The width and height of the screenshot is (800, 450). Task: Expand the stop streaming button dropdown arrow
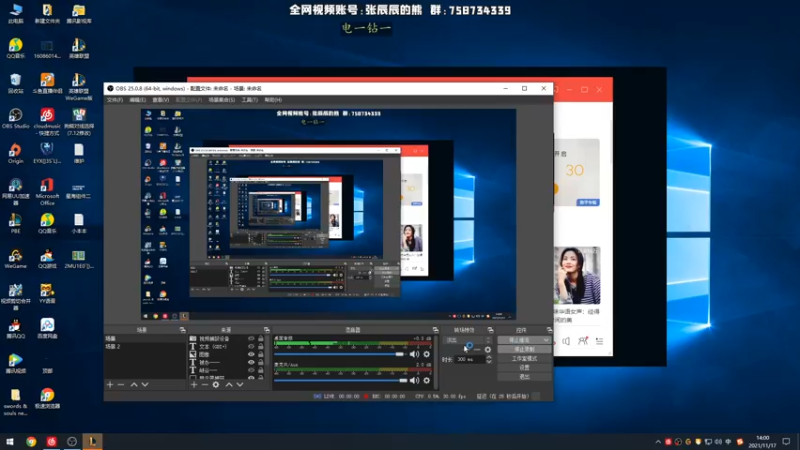click(546, 340)
